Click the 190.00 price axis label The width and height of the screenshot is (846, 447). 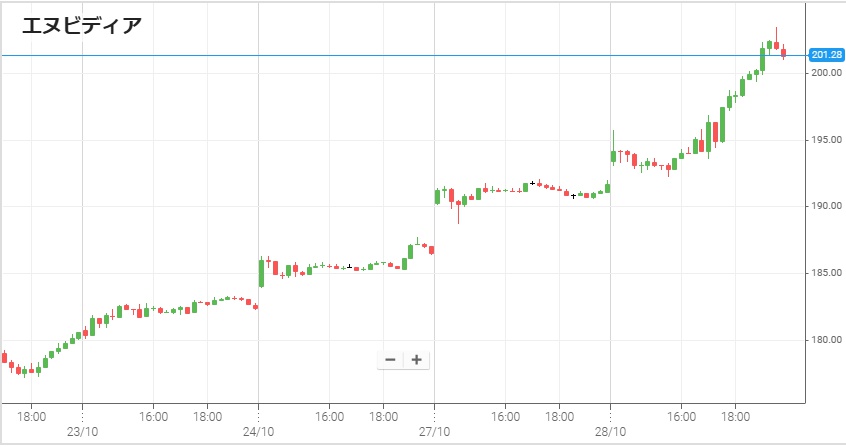pos(826,206)
